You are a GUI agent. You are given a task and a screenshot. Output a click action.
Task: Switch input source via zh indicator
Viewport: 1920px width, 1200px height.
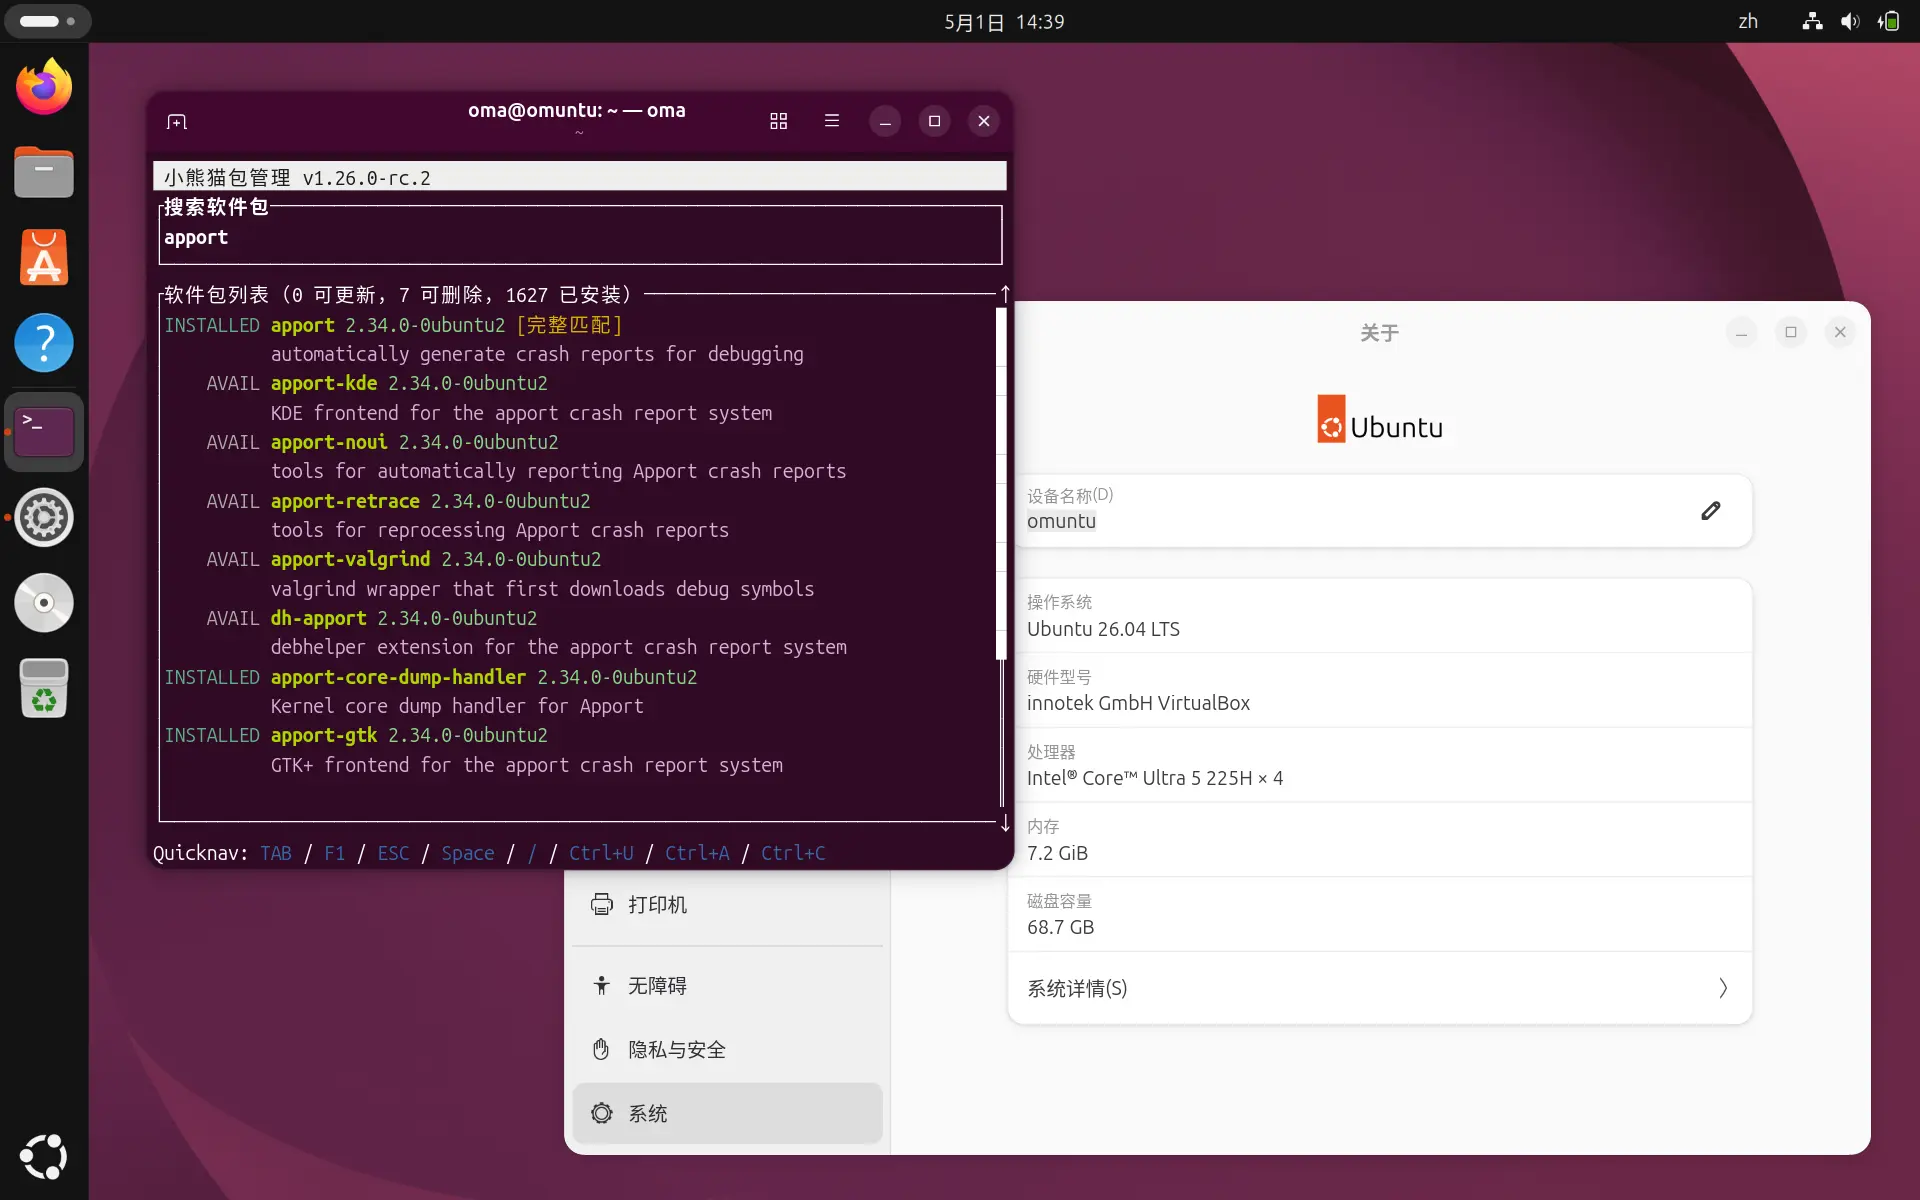click(x=1748, y=21)
